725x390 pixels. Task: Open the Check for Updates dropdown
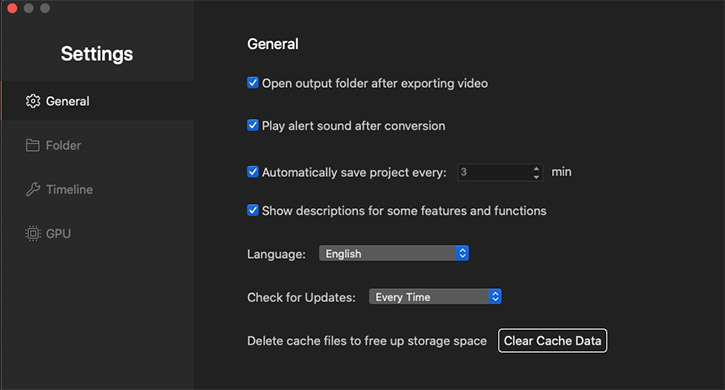(435, 297)
